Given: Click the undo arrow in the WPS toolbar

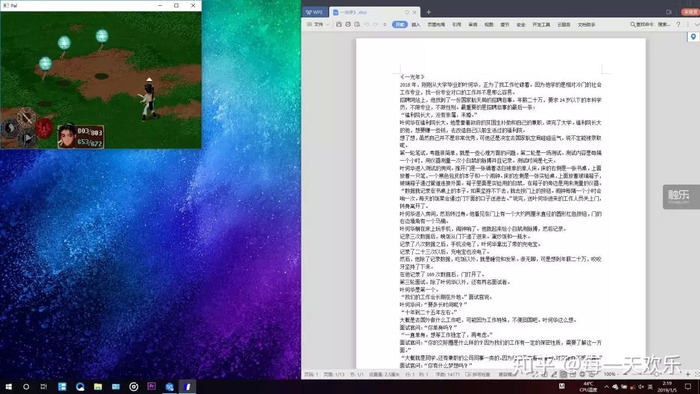Looking at the screenshot, I should tap(367, 25).
